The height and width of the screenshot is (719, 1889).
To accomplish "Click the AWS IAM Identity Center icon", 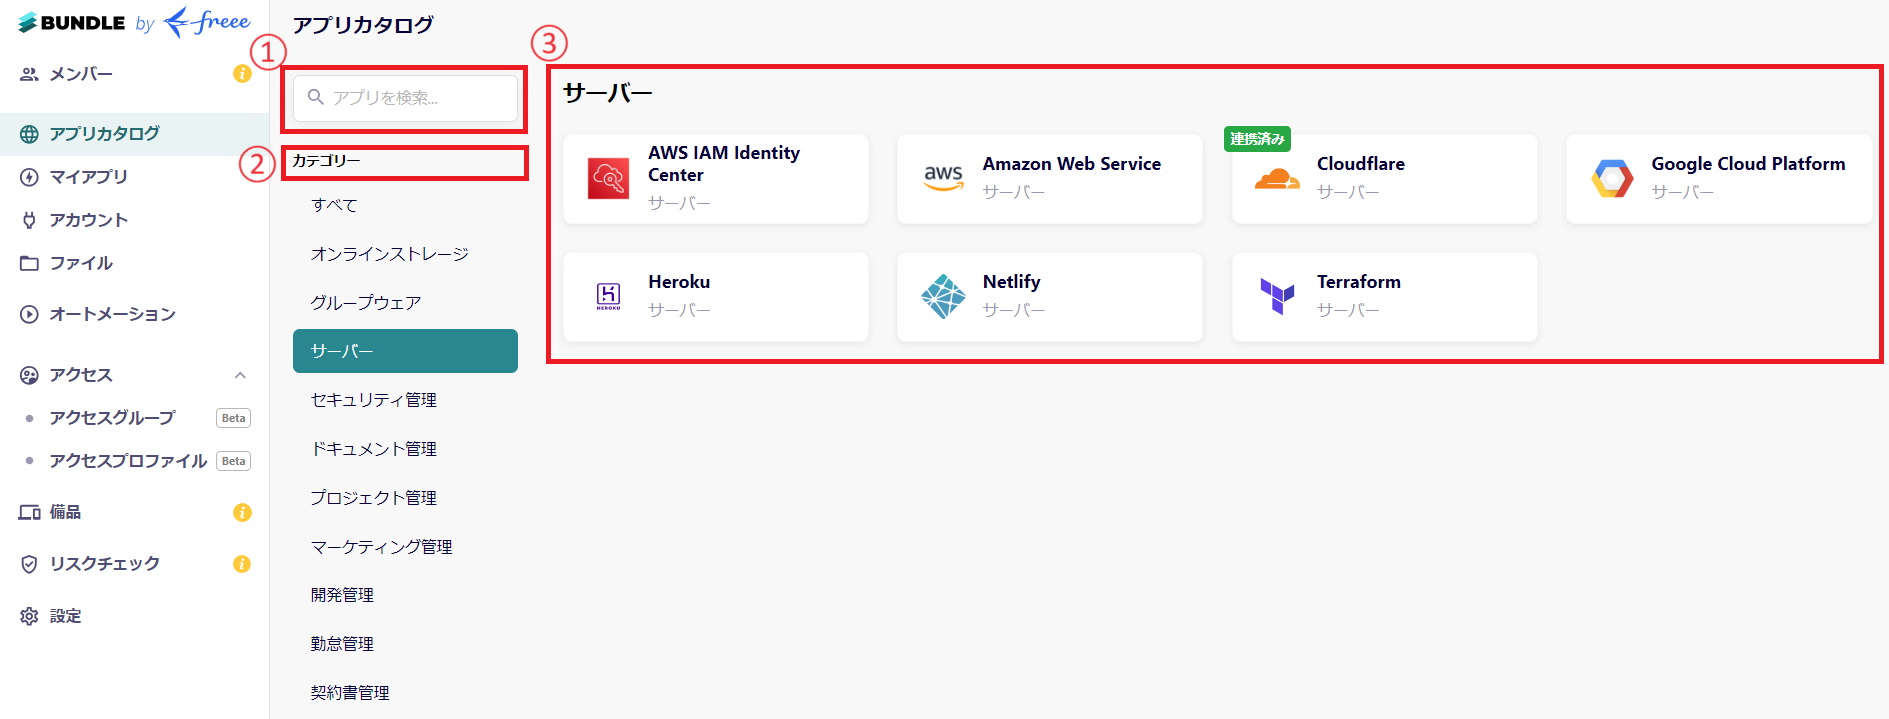I will (608, 178).
